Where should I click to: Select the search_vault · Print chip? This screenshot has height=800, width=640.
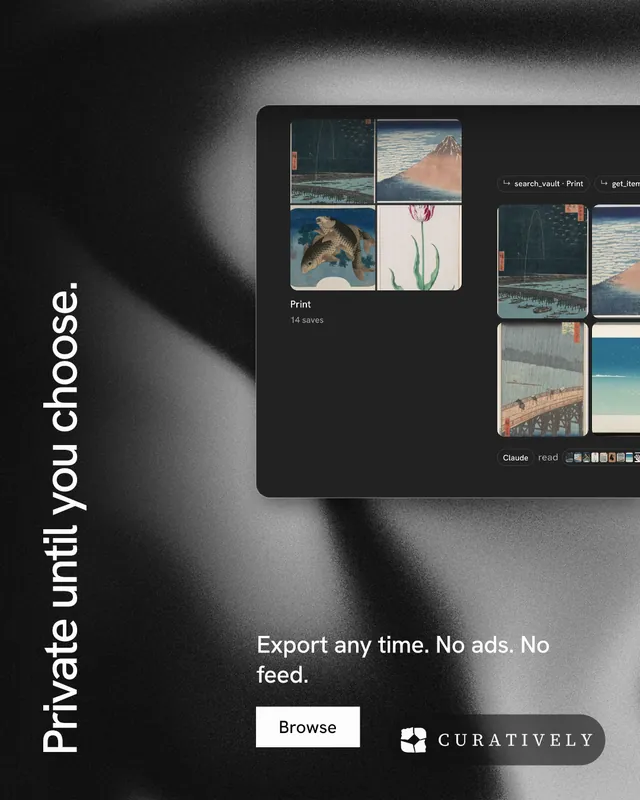pos(544,184)
